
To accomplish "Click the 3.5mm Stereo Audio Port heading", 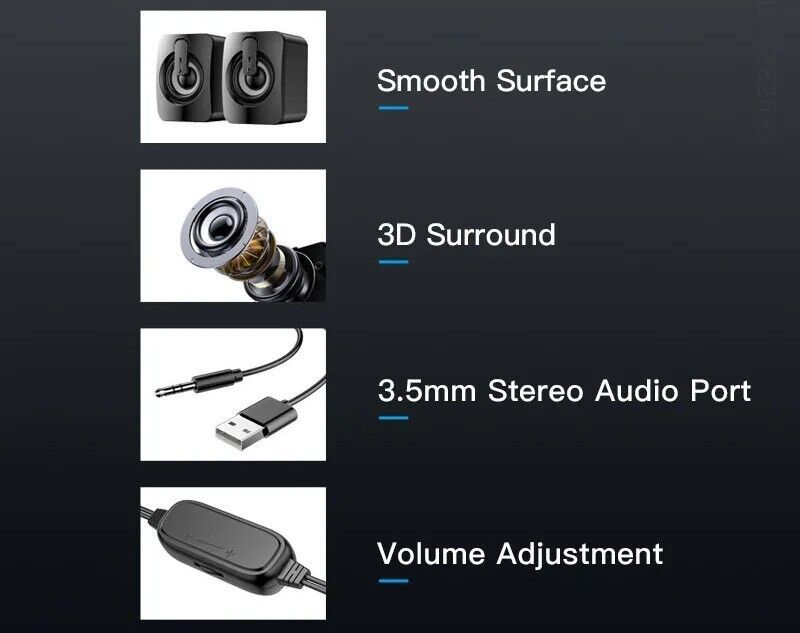I will (x=564, y=390).
